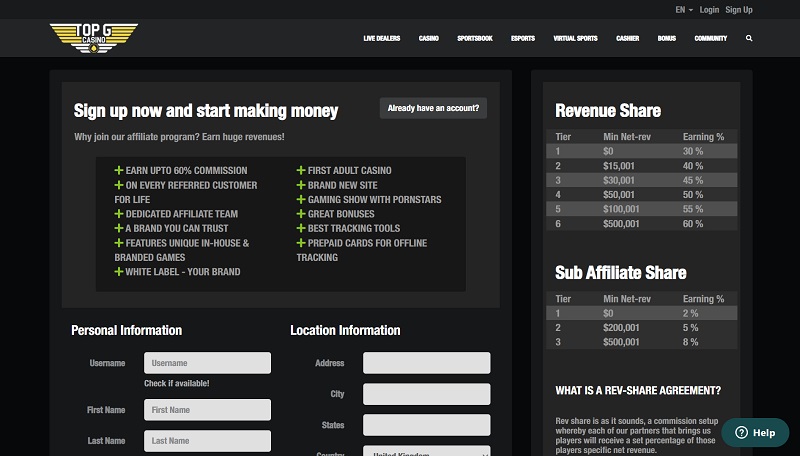This screenshot has width=800, height=456.
Task: Open the Country dropdown
Action: coord(427,451)
